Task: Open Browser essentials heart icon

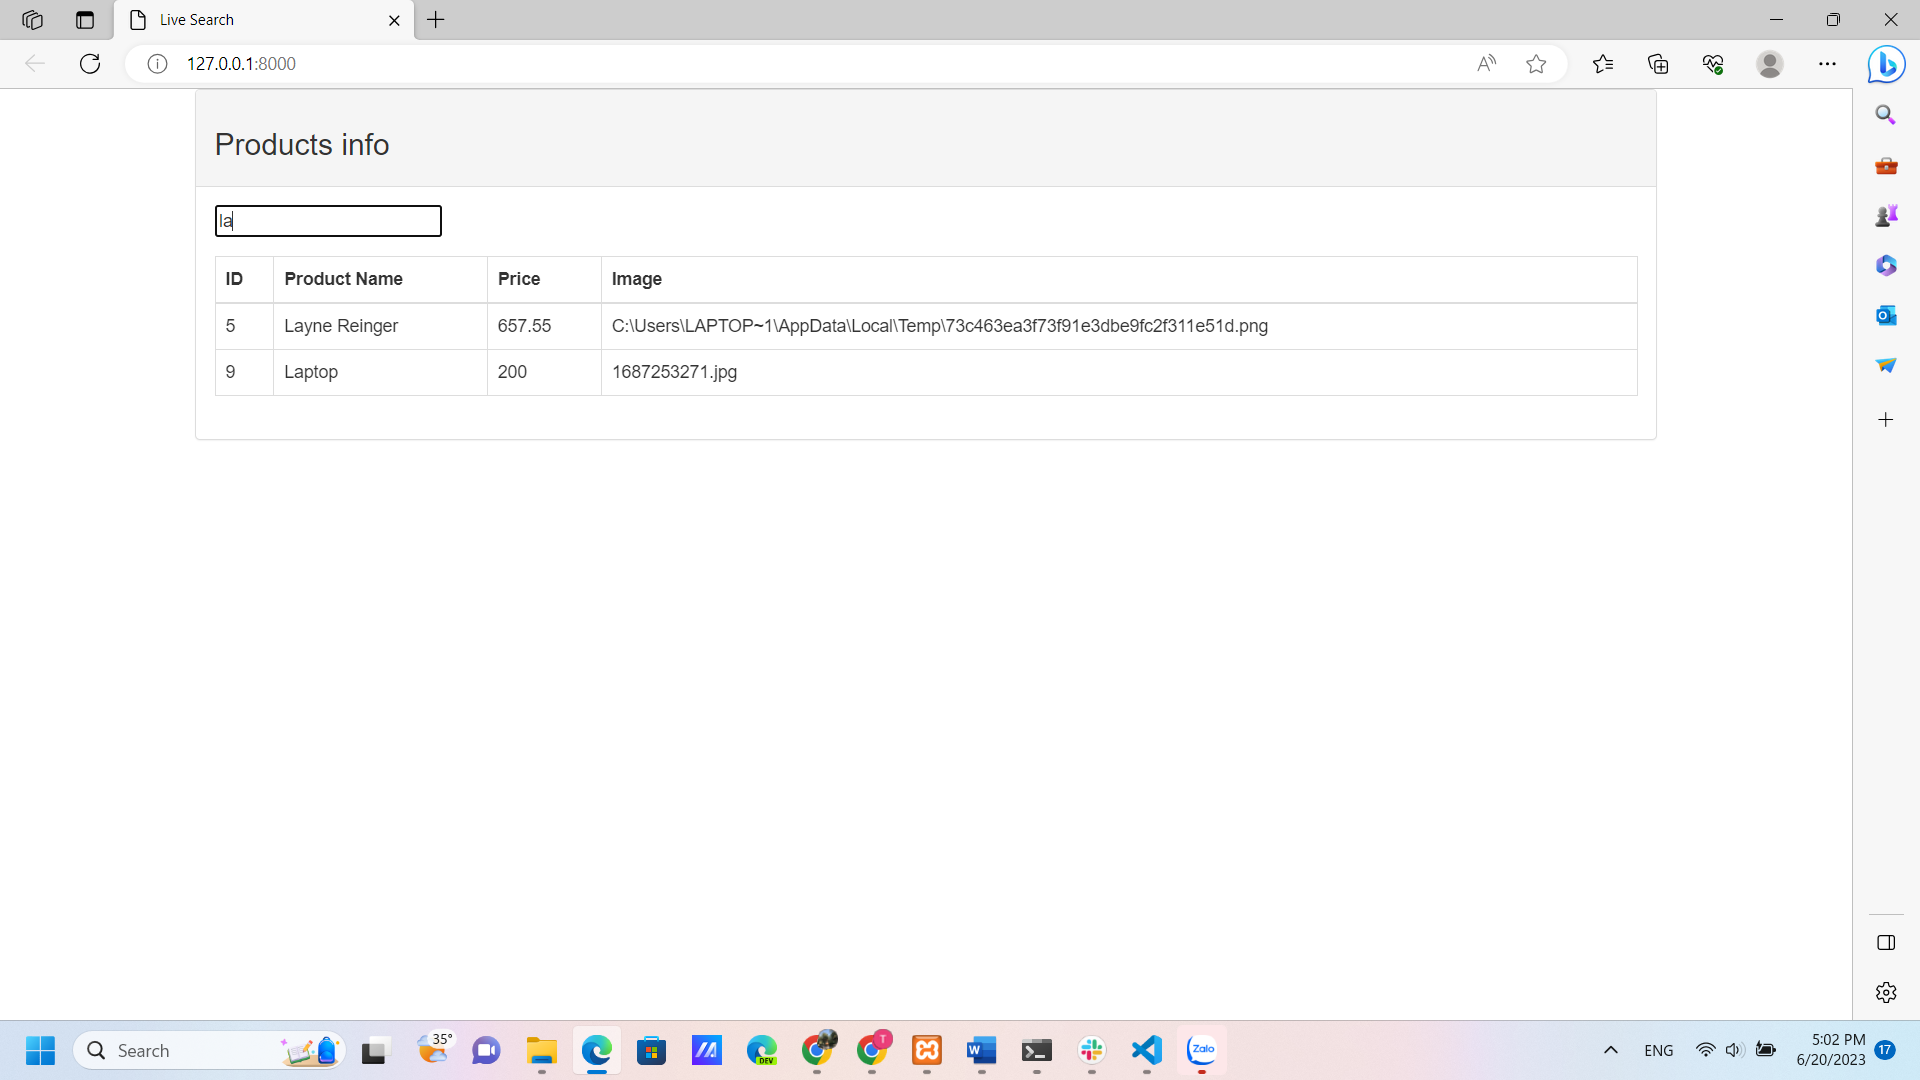Action: 1713,64
